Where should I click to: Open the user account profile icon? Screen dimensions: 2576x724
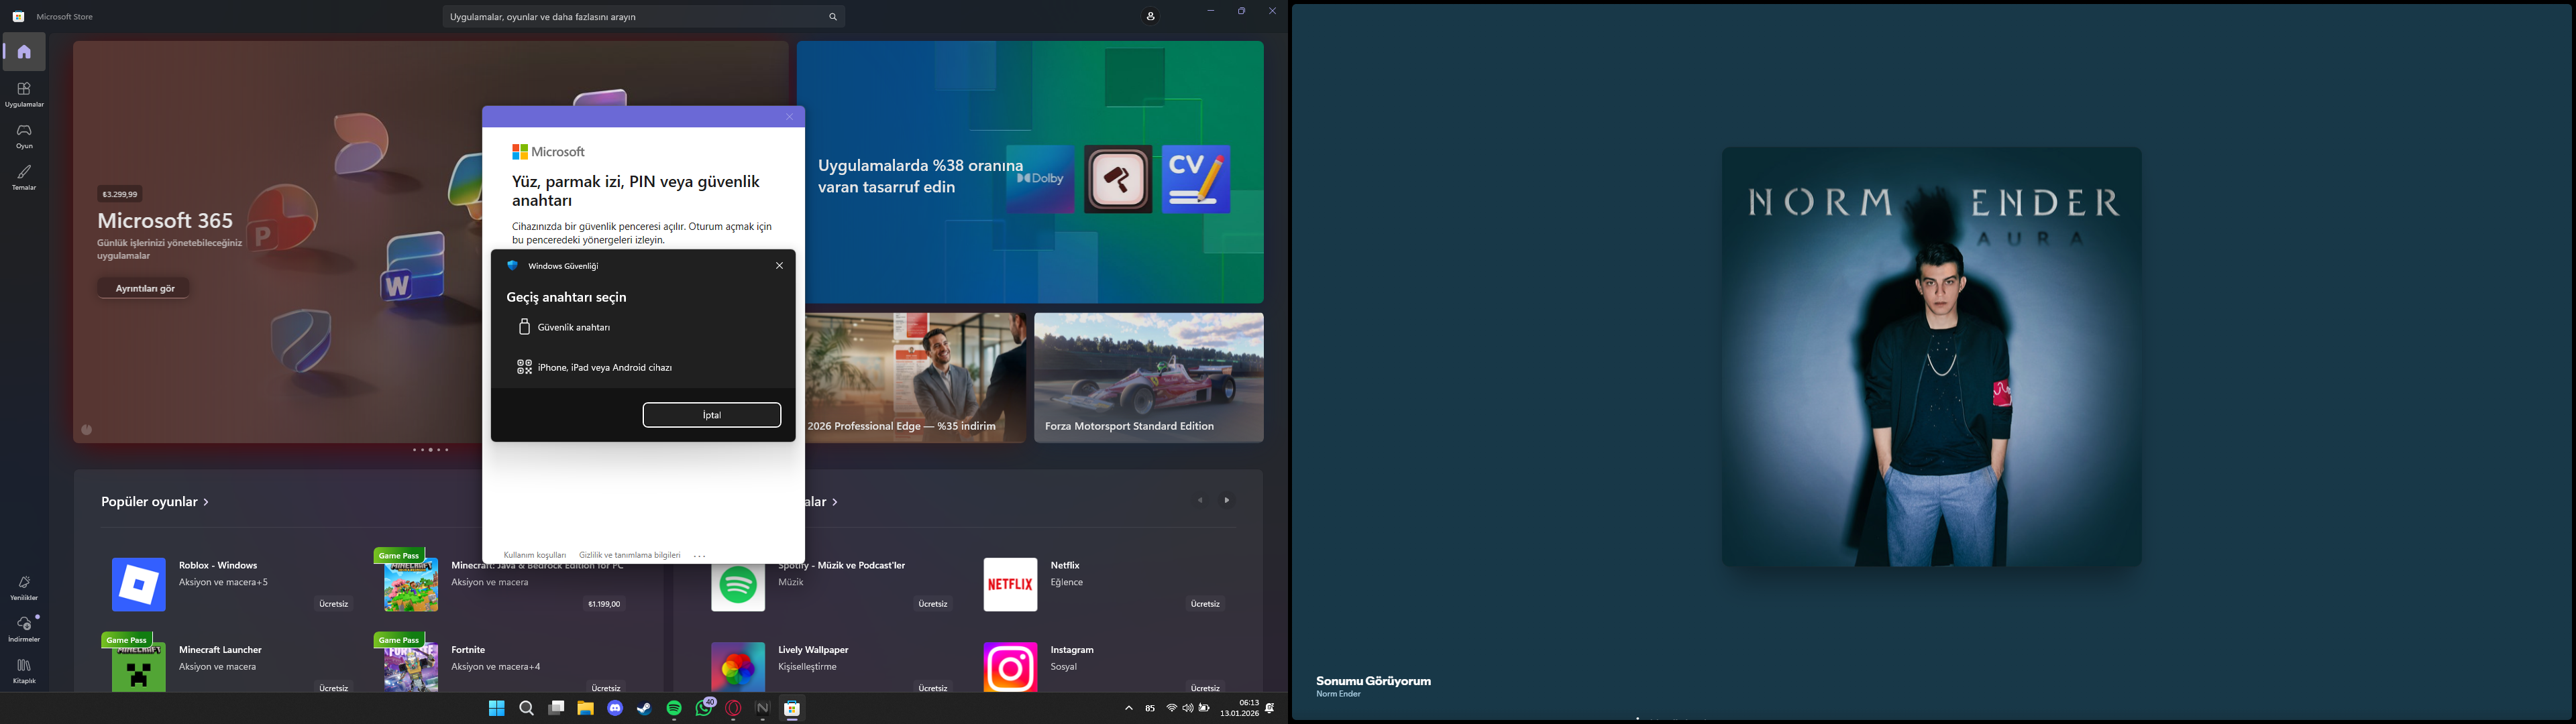(x=1151, y=17)
